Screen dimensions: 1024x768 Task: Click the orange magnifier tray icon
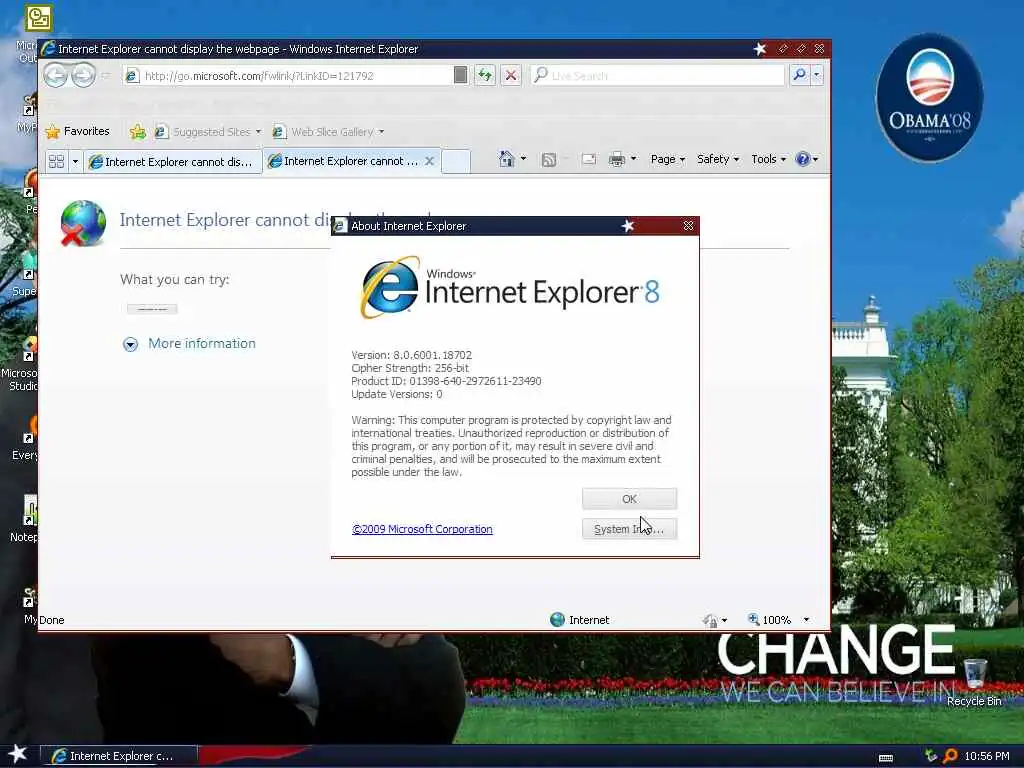tap(950, 756)
